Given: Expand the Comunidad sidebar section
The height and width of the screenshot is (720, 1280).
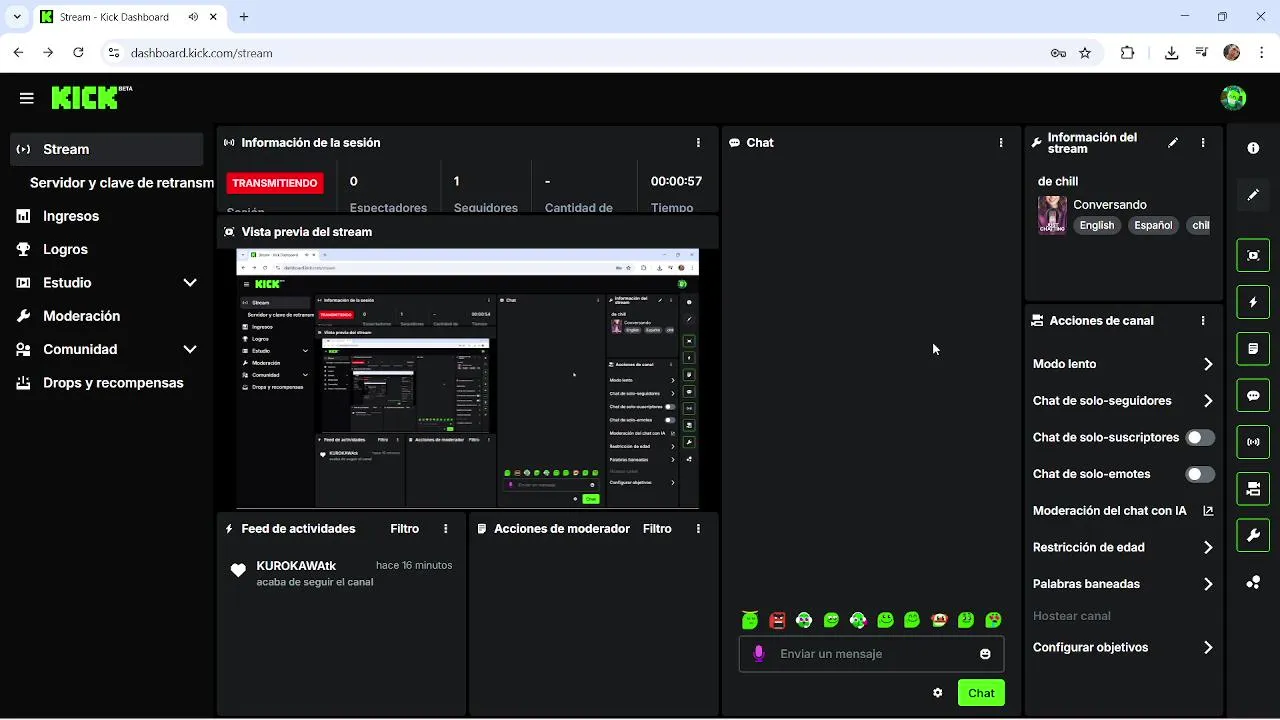Looking at the screenshot, I should tap(190, 350).
